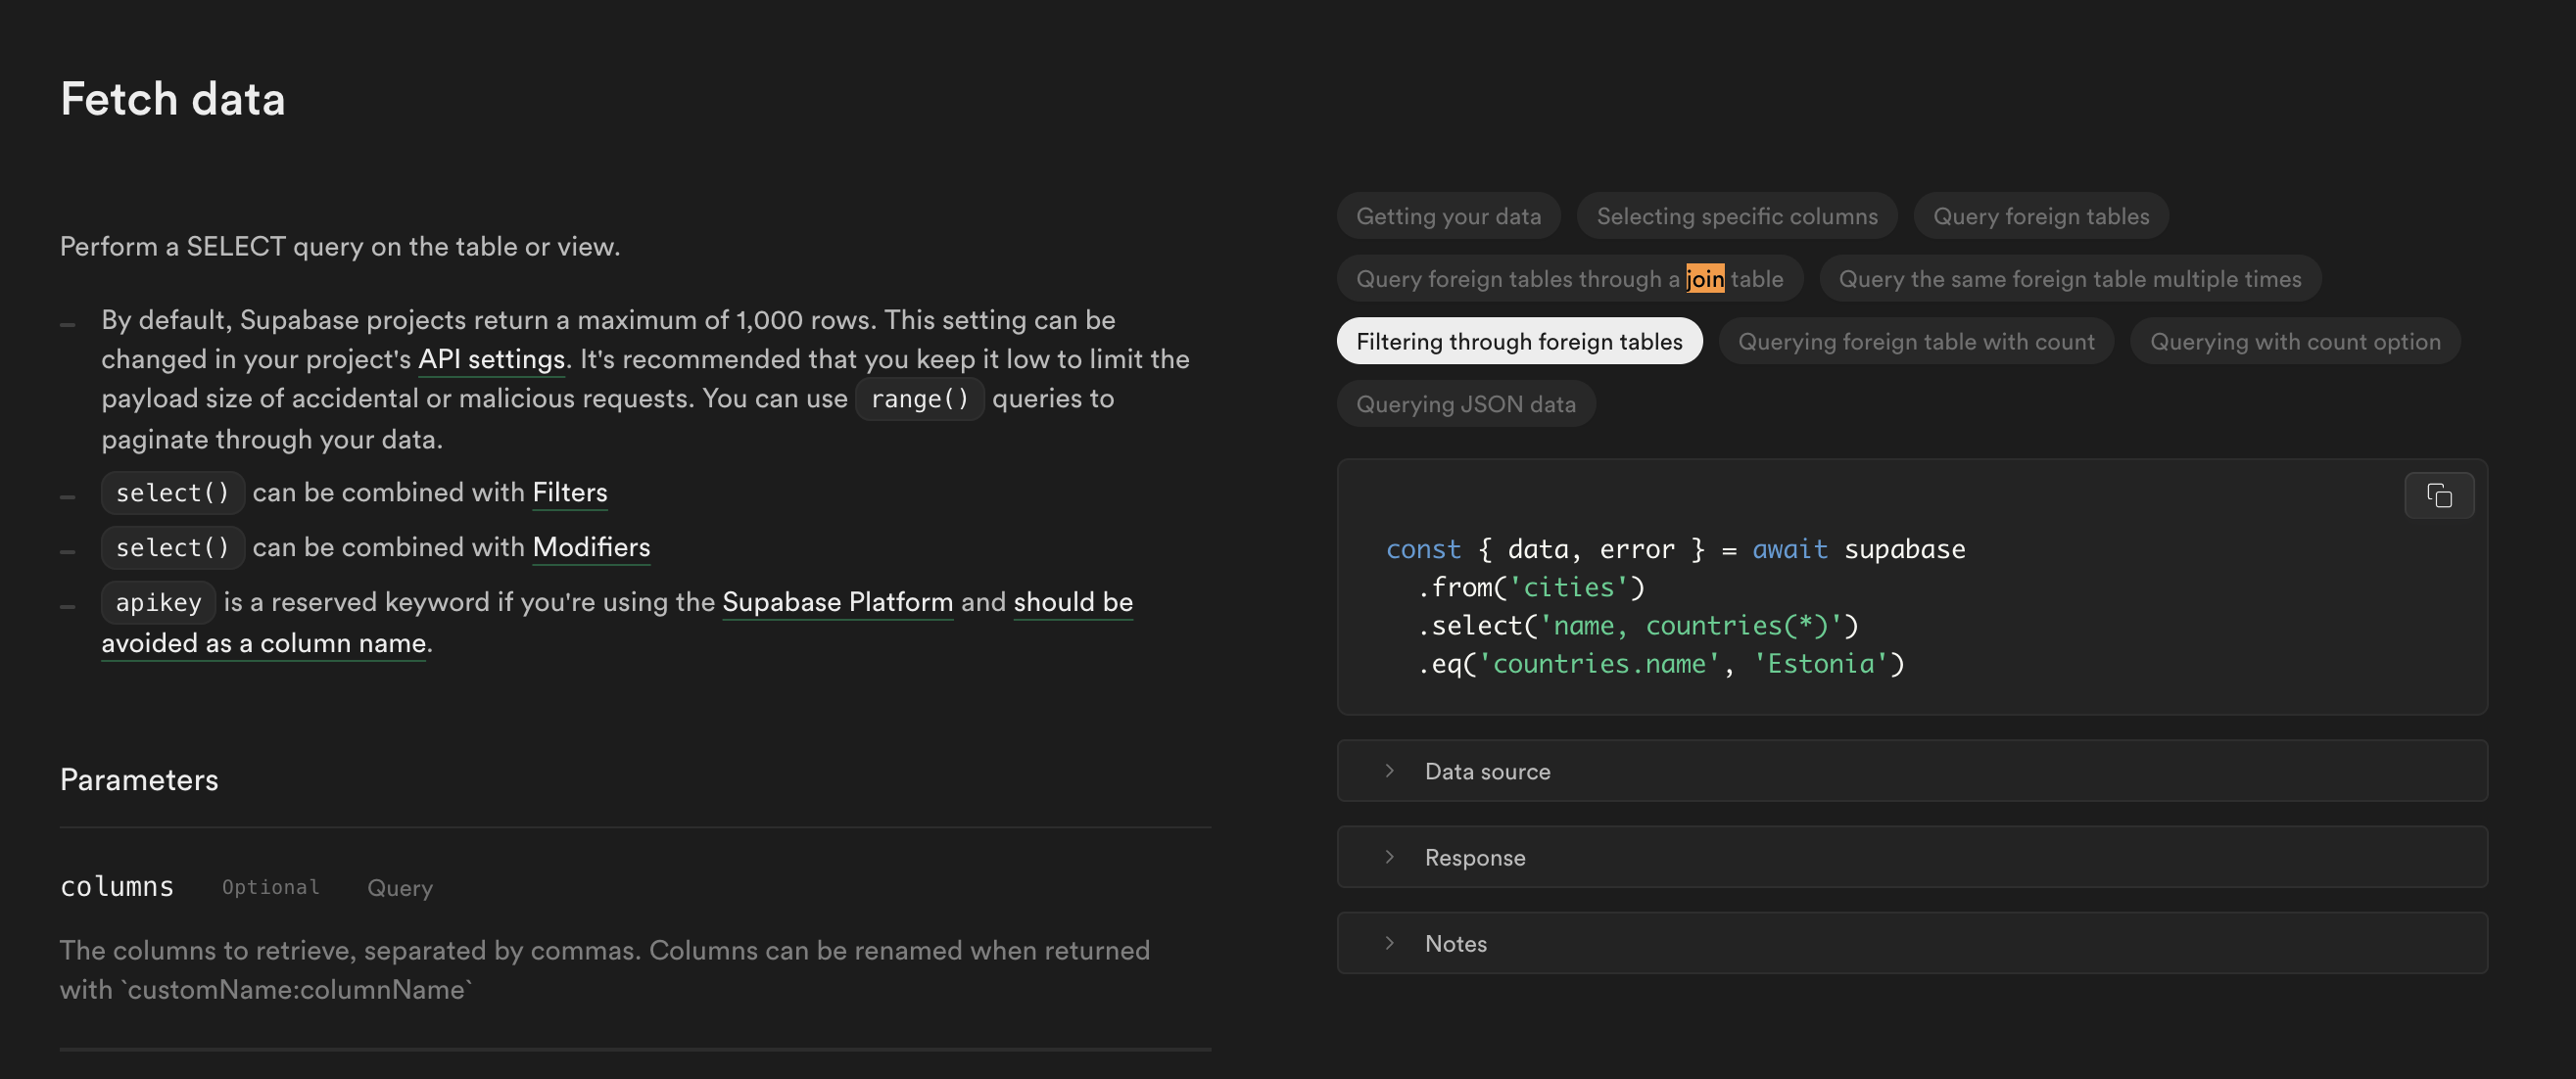Screen dimensions: 2576x1079
Task: Open the API settings link
Action: pos(491,359)
